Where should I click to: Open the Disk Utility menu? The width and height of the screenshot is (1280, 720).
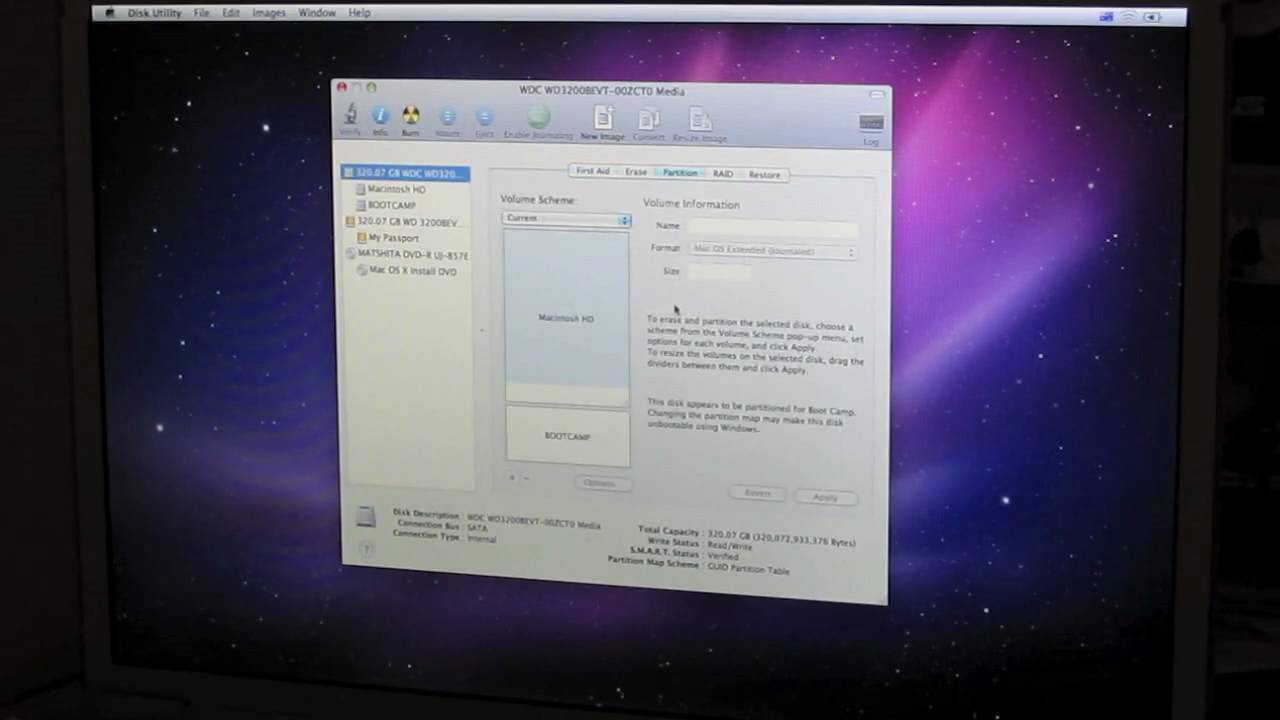point(154,13)
